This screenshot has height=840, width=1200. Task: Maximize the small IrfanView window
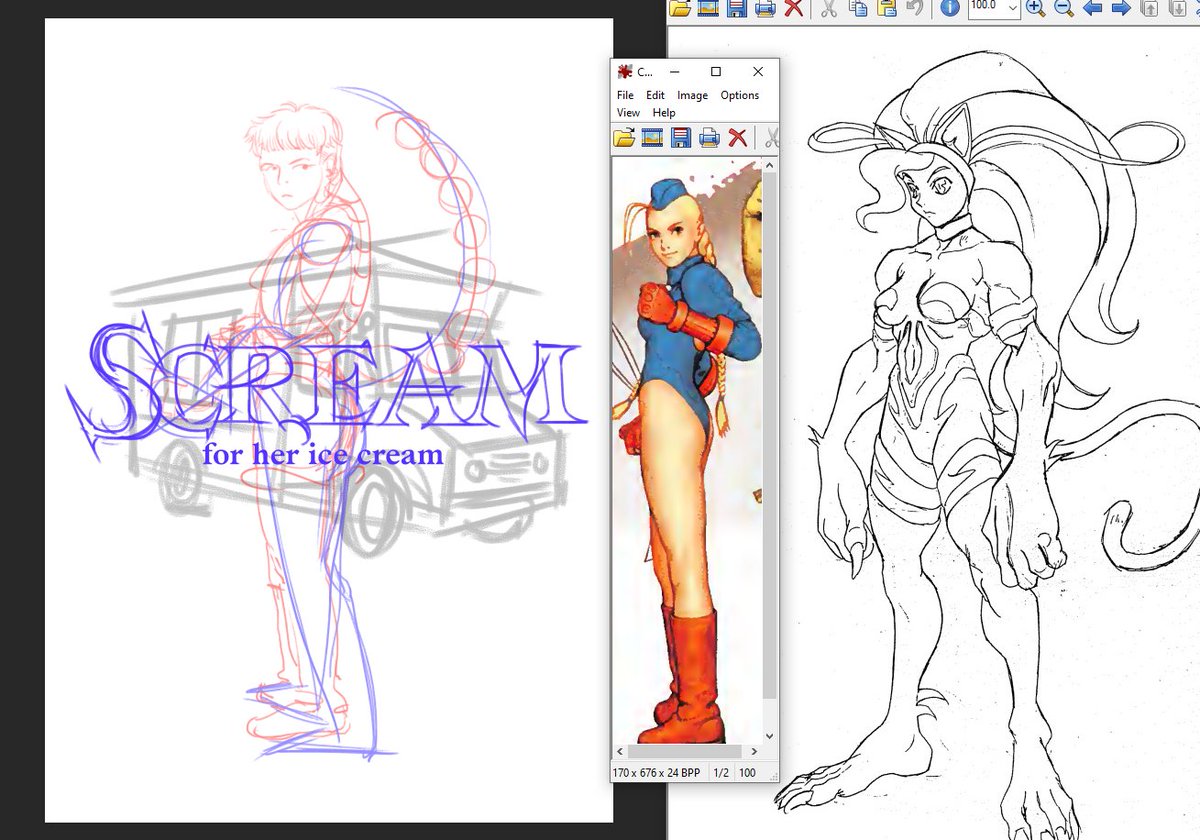pos(716,72)
